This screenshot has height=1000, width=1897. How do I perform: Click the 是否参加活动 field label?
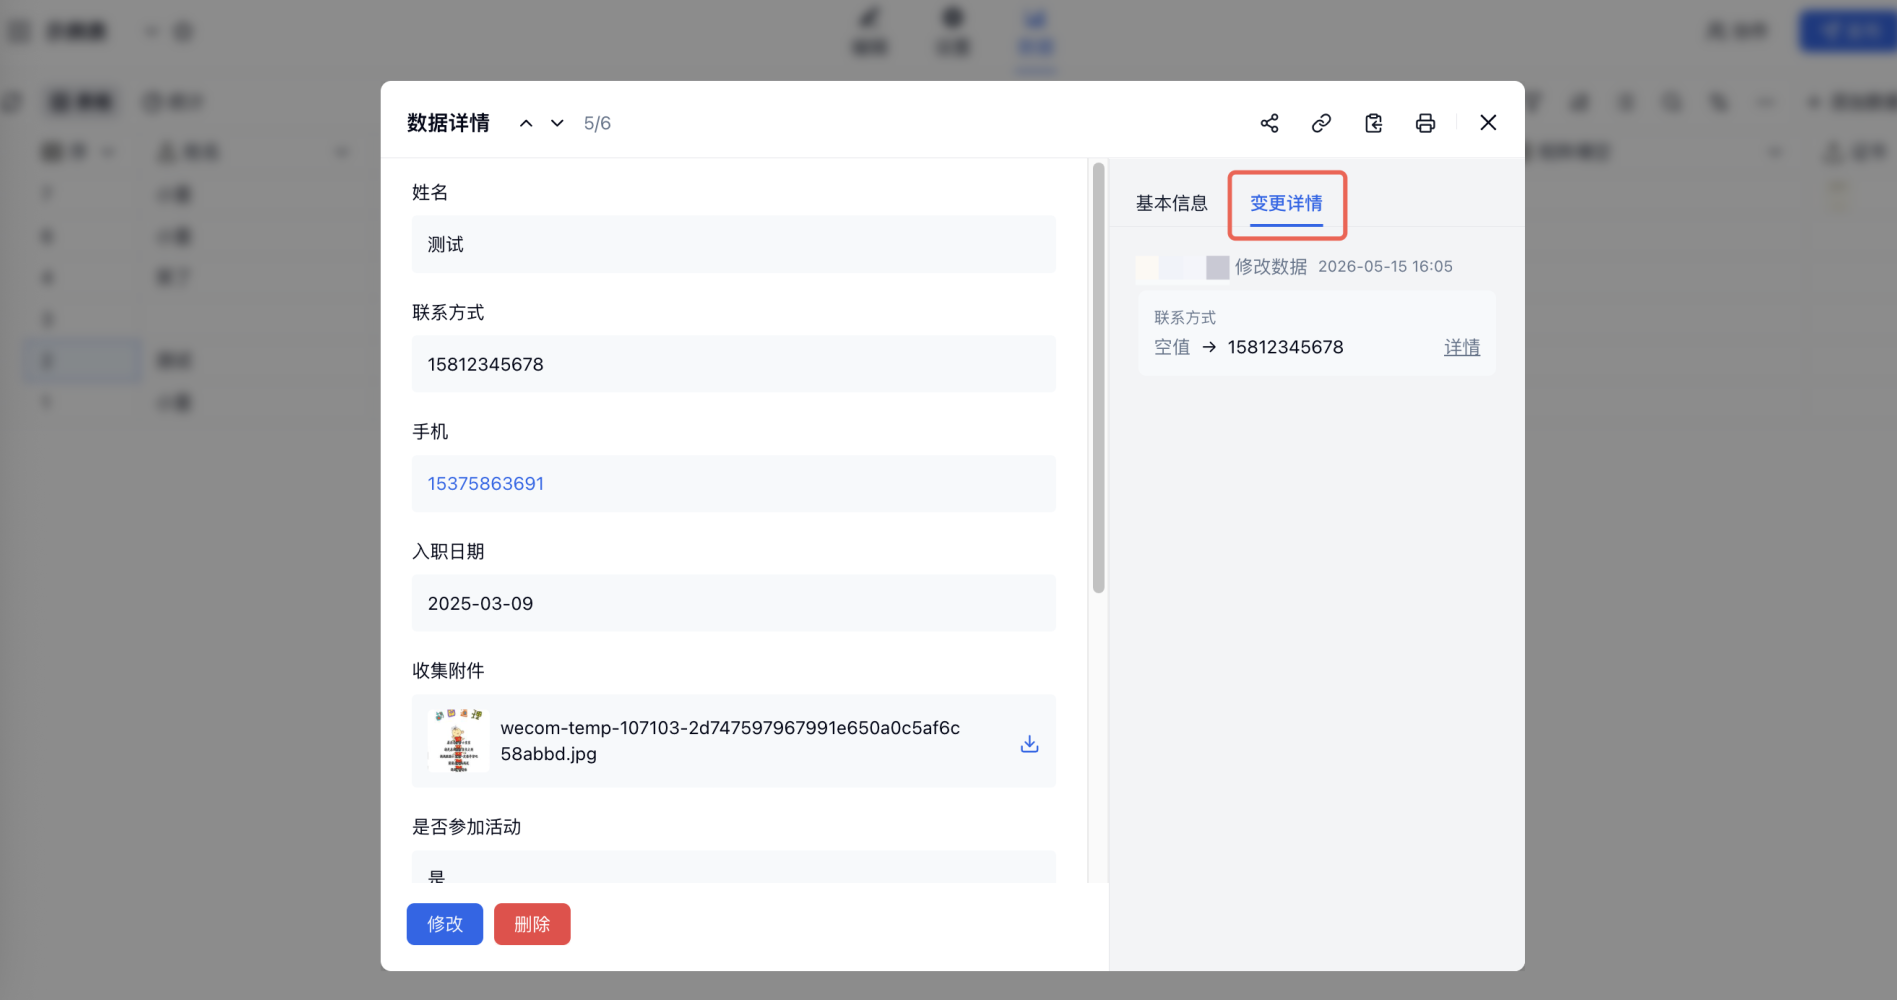466,827
